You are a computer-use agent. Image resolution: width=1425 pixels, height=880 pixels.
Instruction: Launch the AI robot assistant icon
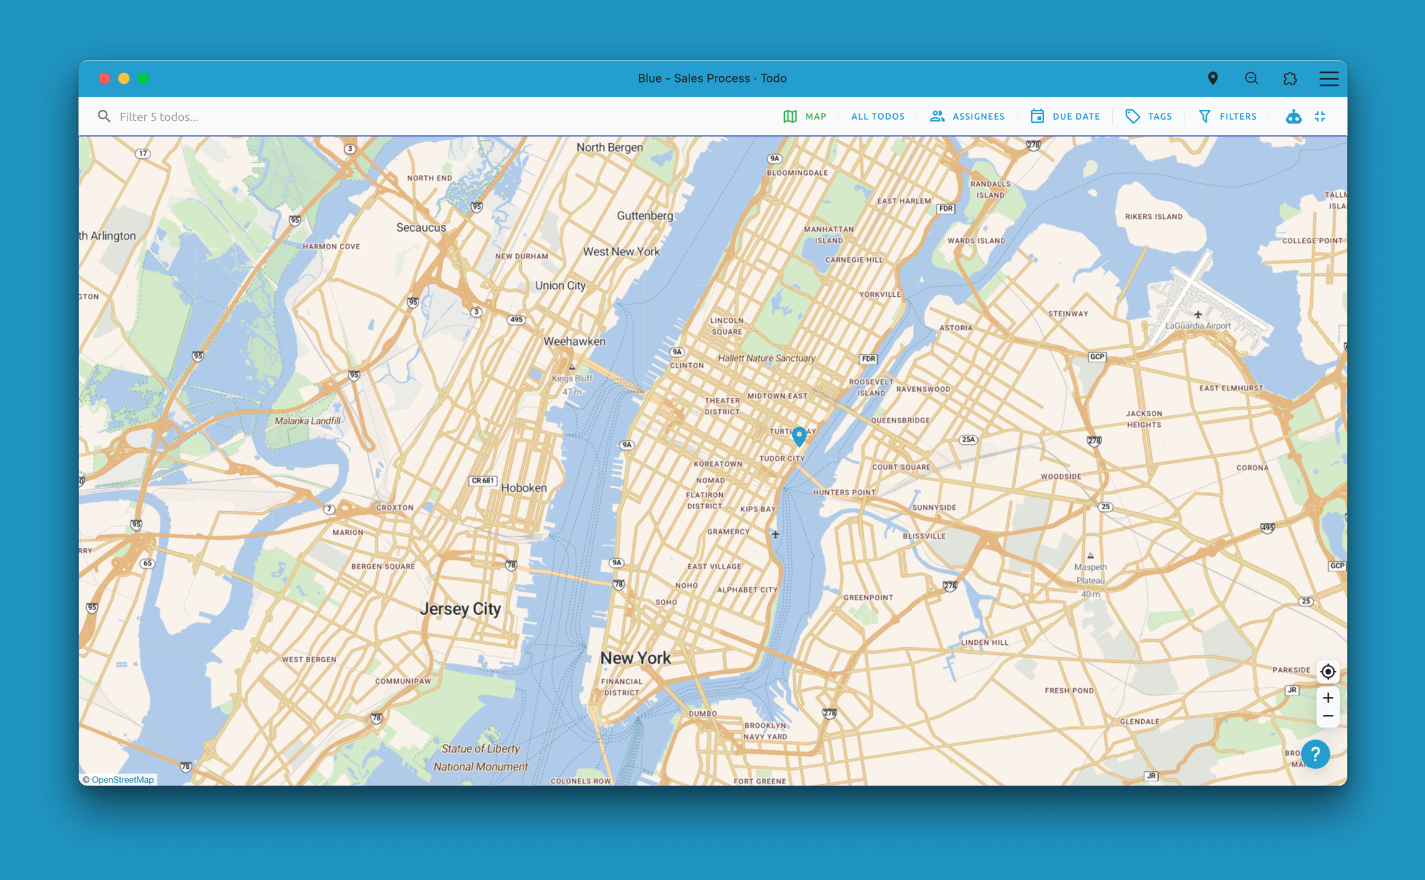[1293, 116]
